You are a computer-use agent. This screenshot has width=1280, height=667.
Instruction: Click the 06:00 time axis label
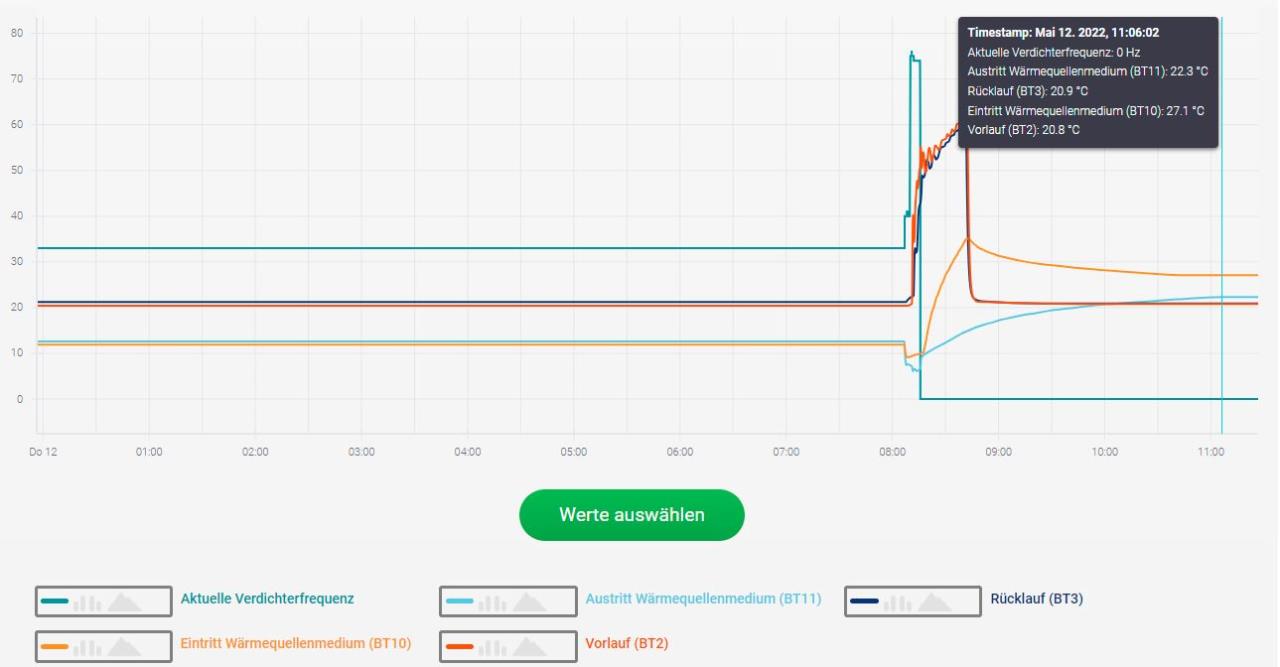[x=680, y=452]
